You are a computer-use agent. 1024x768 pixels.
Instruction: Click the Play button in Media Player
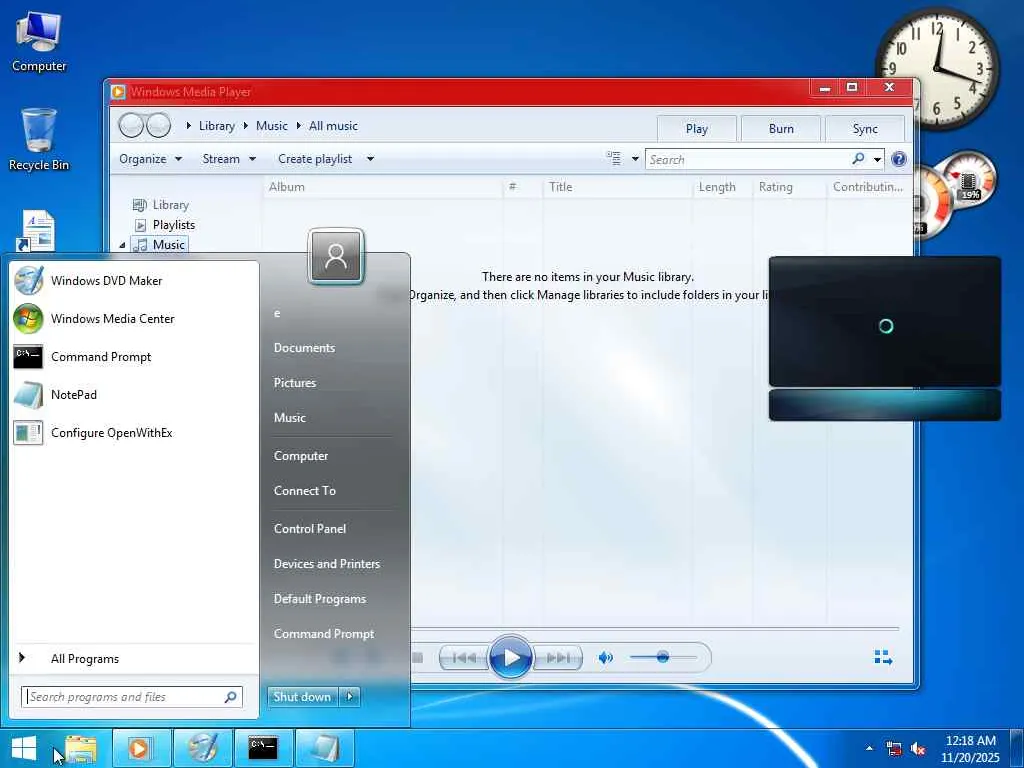click(x=510, y=658)
